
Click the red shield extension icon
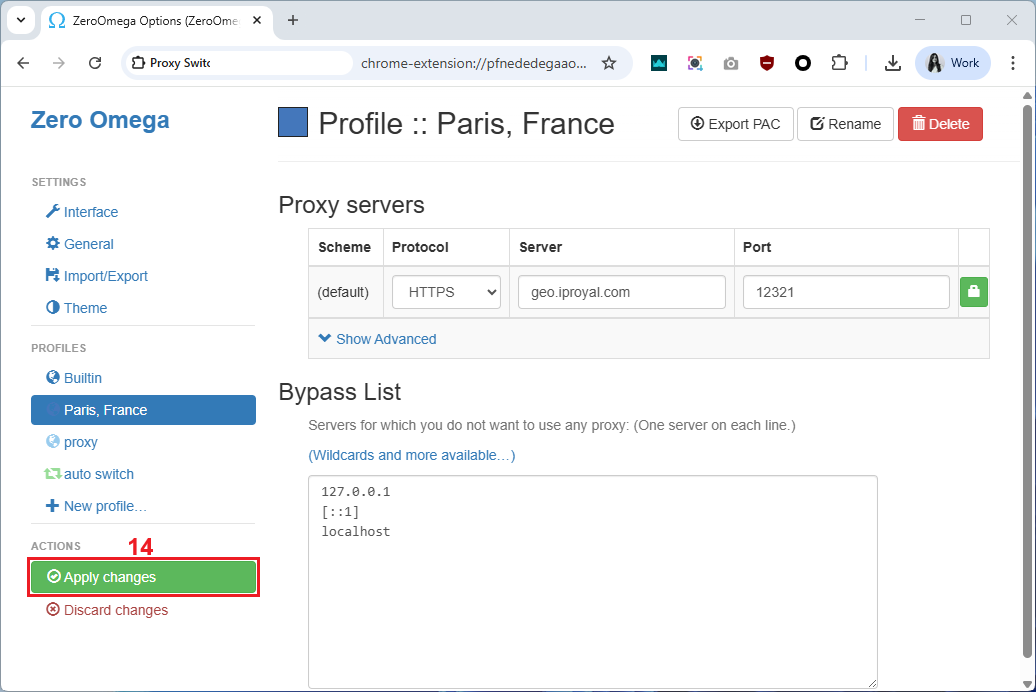click(767, 63)
